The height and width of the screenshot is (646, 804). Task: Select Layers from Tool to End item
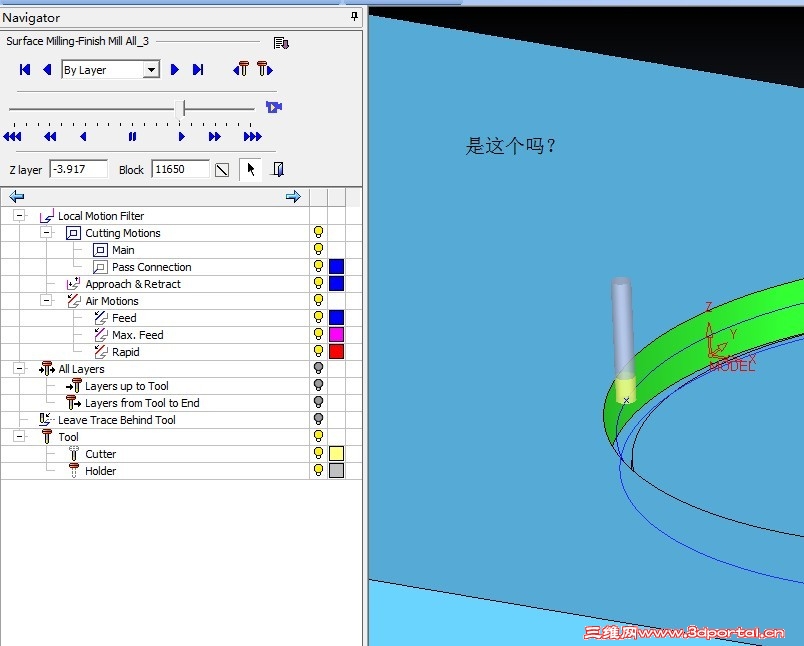pyautogui.click(x=142, y=403)
